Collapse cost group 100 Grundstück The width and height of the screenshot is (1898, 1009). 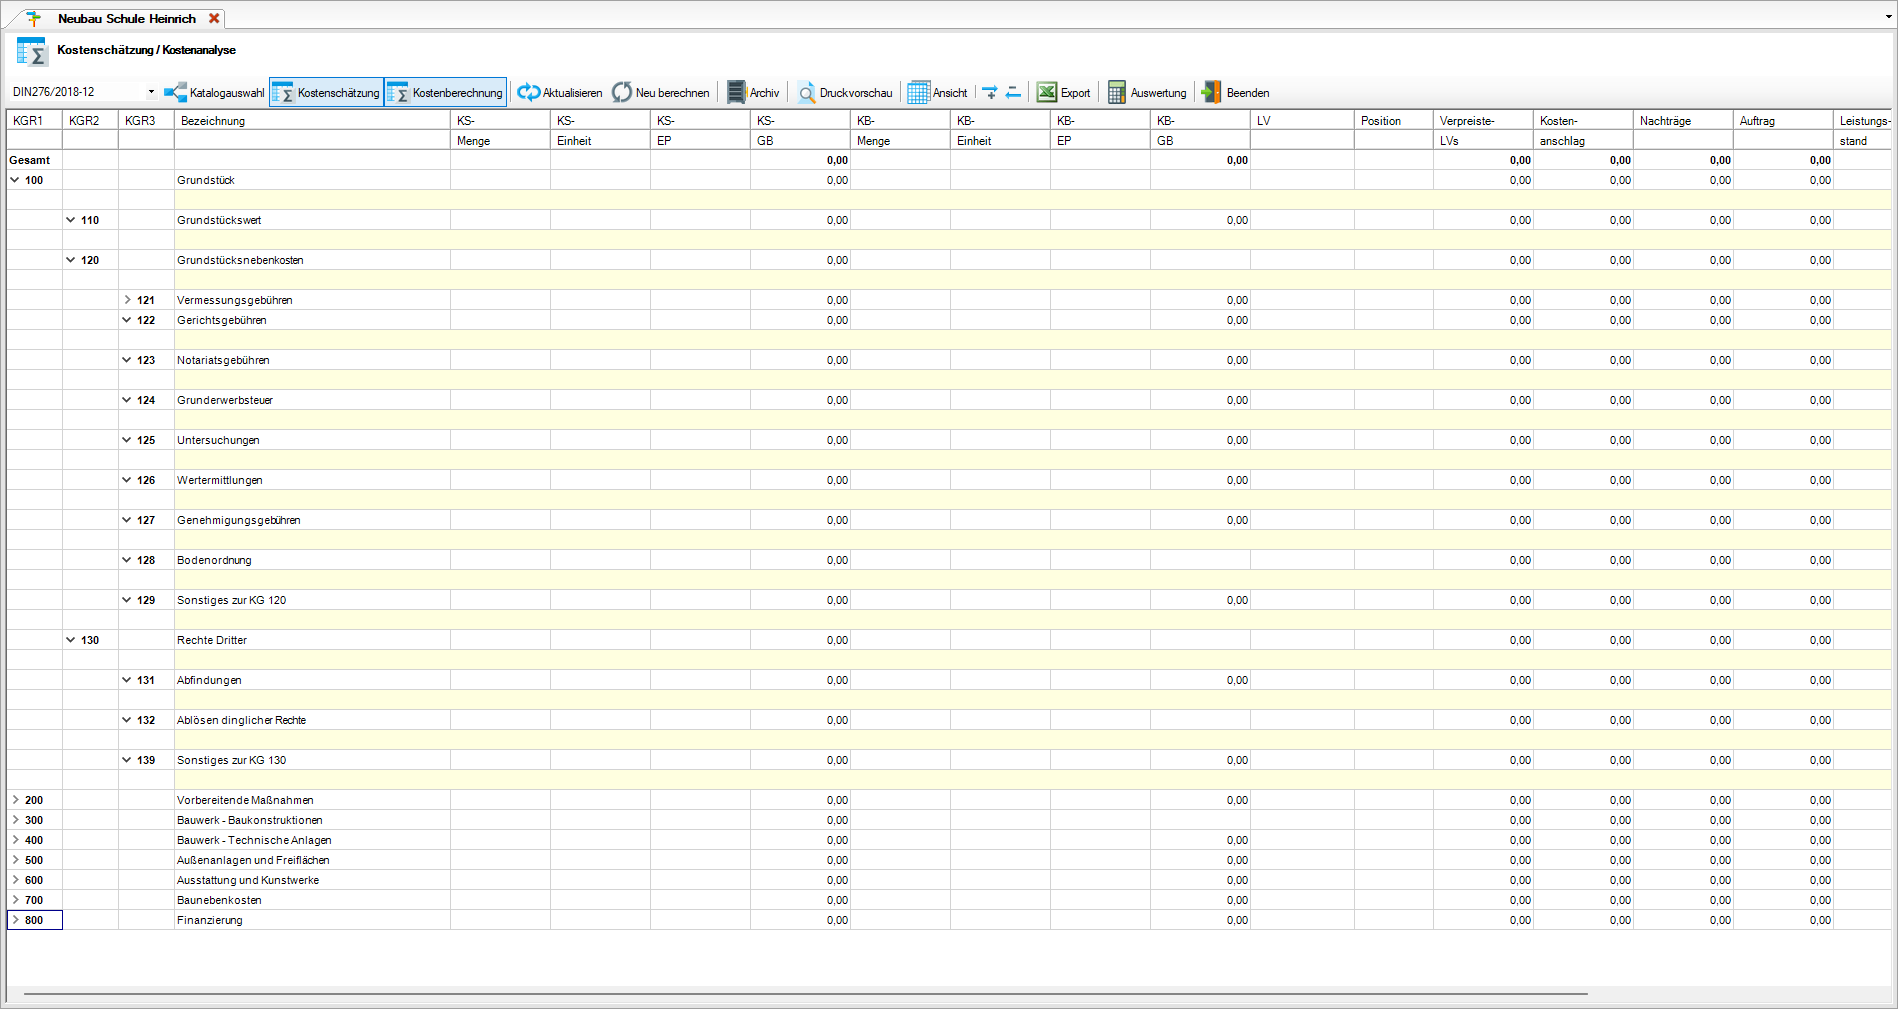click(x=15, y=180)
